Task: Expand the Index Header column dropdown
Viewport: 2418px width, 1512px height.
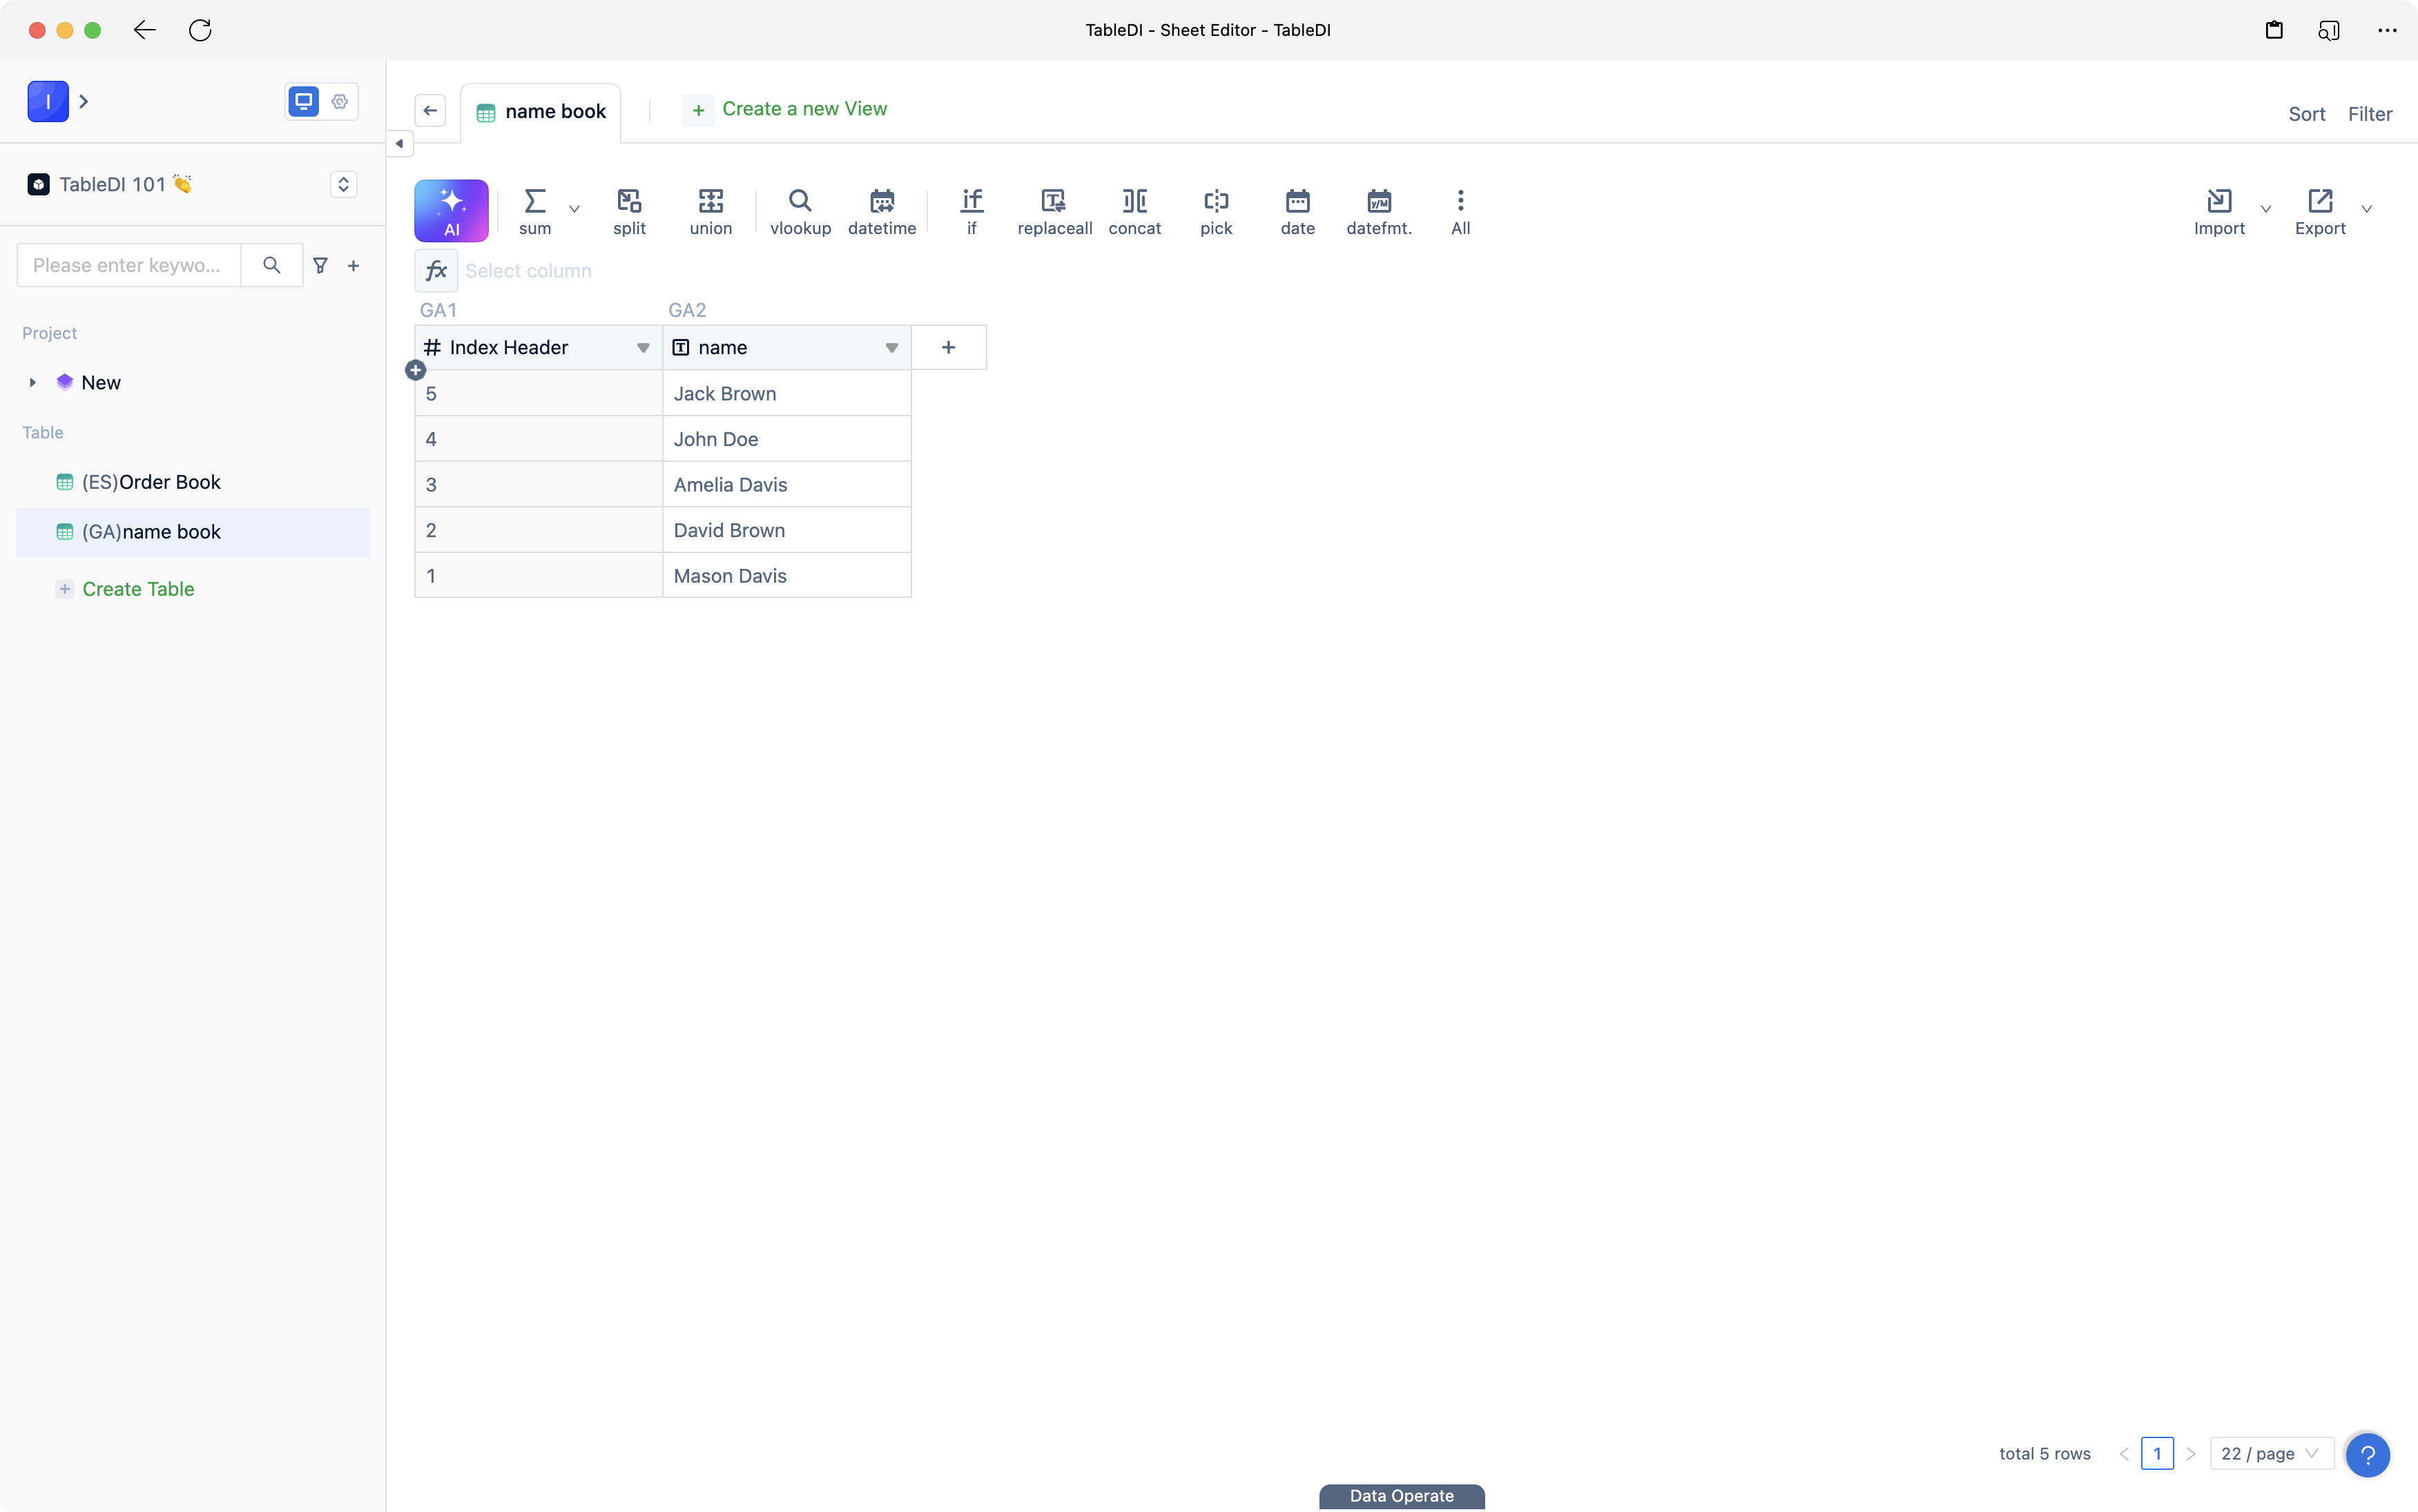Action: (x=643, y=347)
